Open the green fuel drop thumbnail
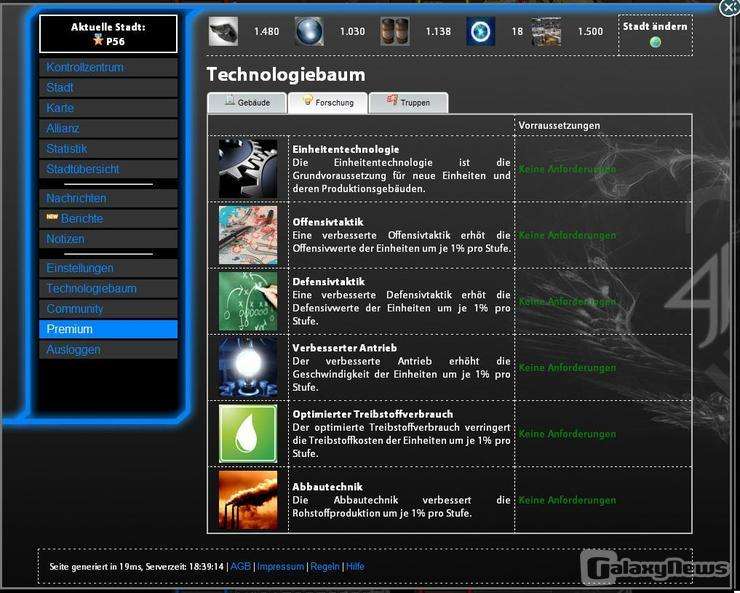Image resolution: width=740 pixels, height=593 pixels. click(248, 434)
